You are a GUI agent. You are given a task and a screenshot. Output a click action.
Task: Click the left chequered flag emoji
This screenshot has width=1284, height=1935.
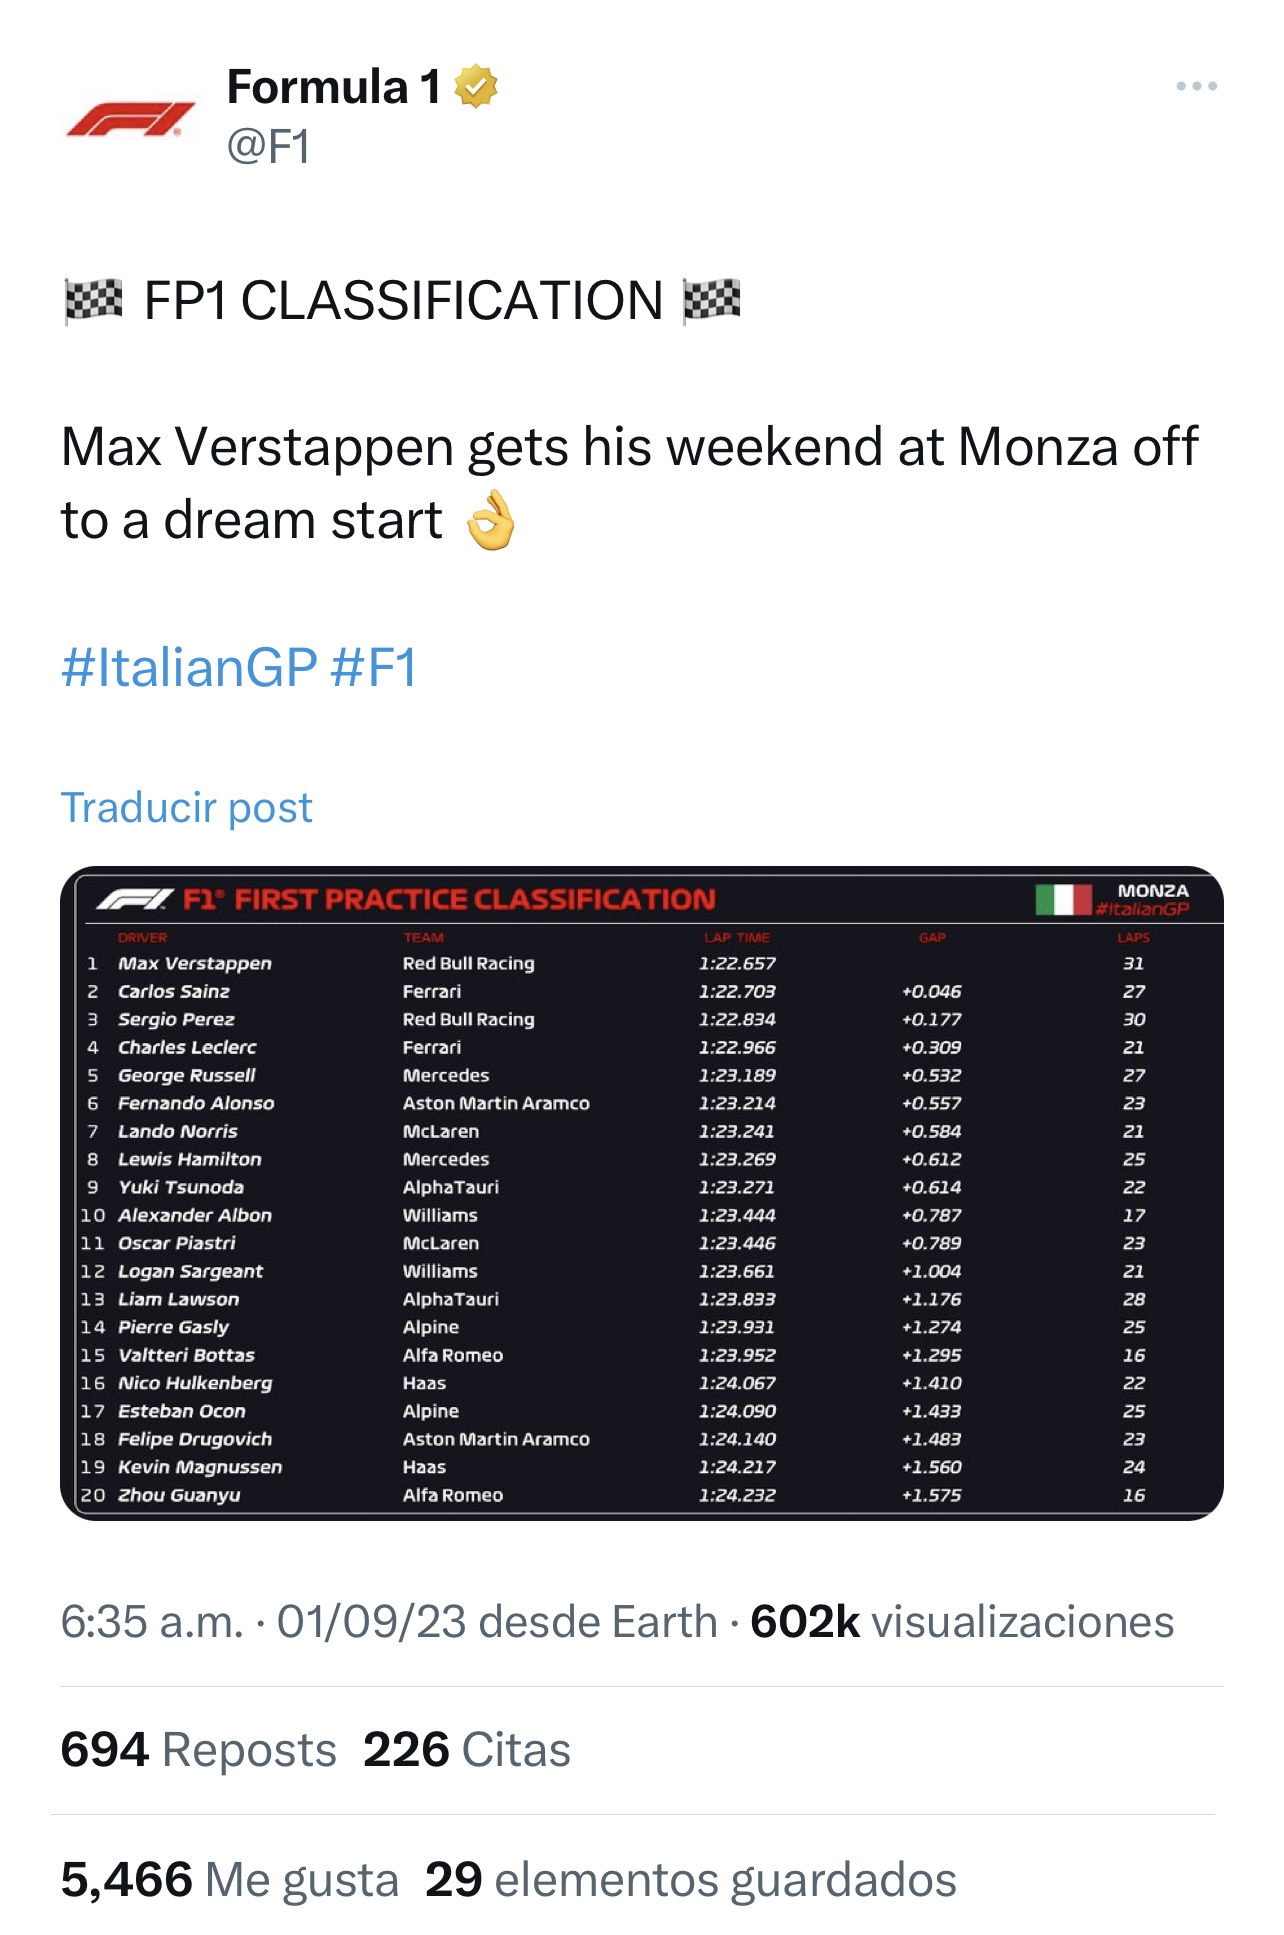pyautogui.click(x=93, y=300)
